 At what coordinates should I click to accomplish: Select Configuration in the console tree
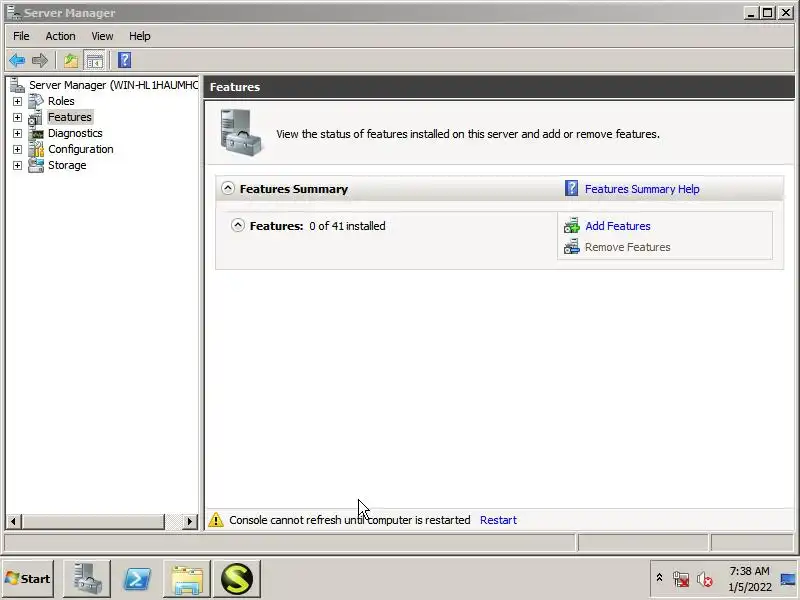pos(81,149)
